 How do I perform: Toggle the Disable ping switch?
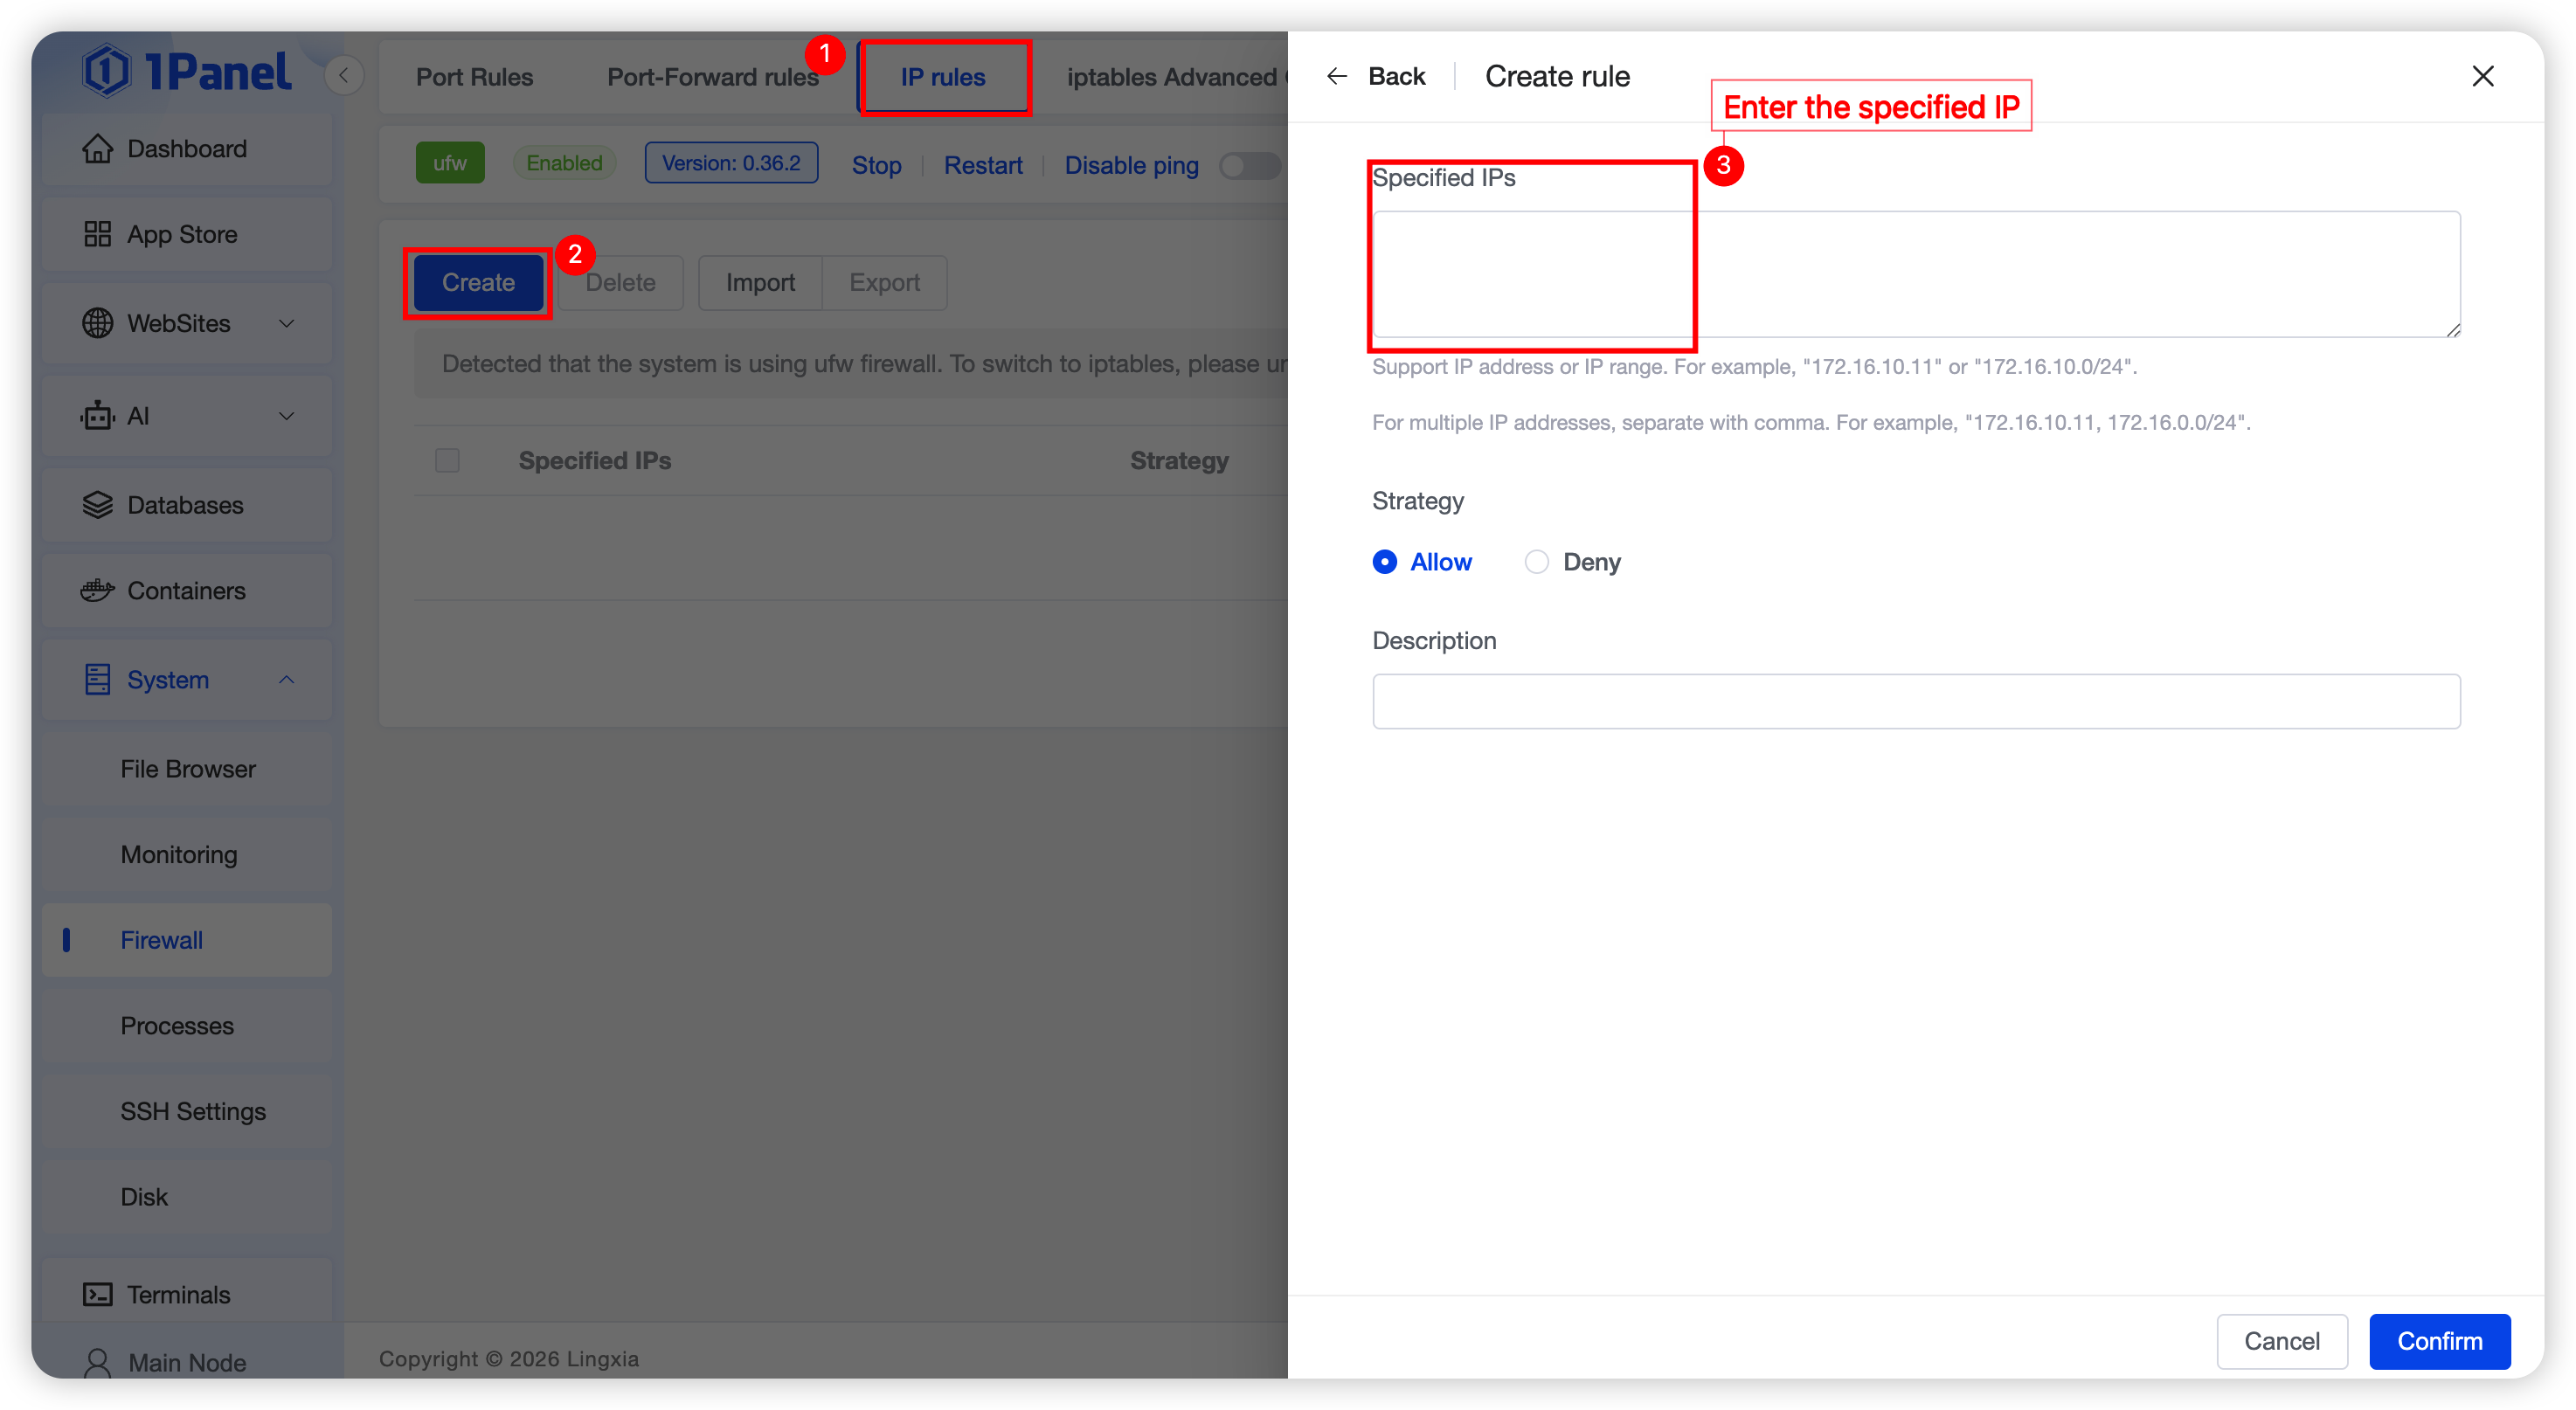[1249, 165]
